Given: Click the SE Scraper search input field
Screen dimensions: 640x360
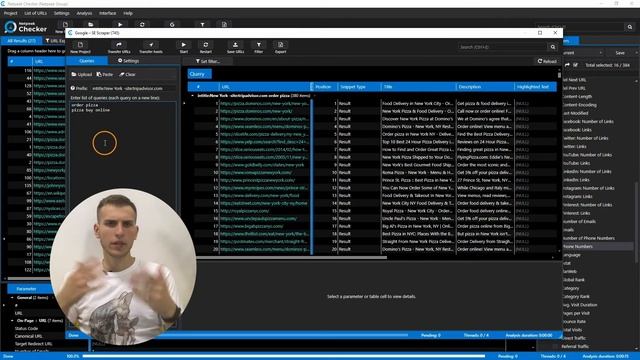Looking at the screenshot, I should point(503,47).
